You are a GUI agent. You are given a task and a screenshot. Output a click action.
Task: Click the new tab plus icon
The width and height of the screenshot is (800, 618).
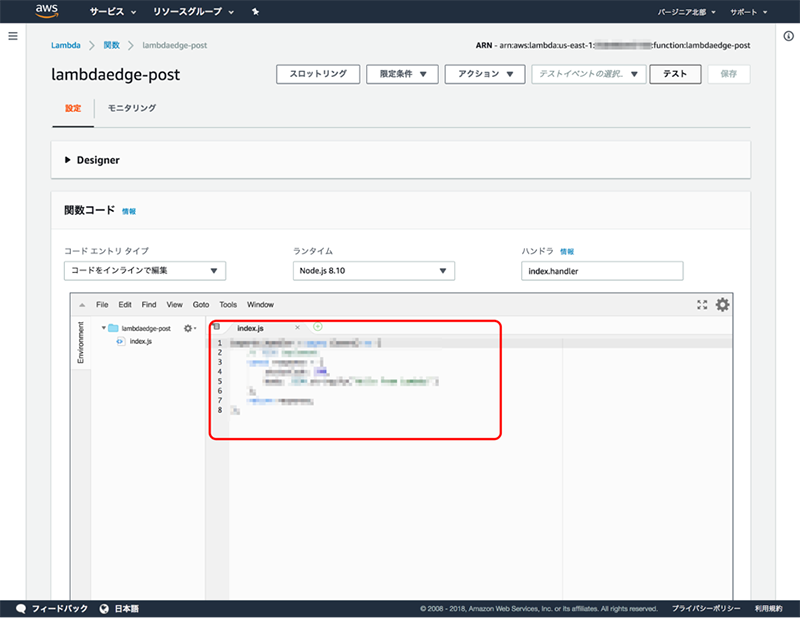coord(318,327)
